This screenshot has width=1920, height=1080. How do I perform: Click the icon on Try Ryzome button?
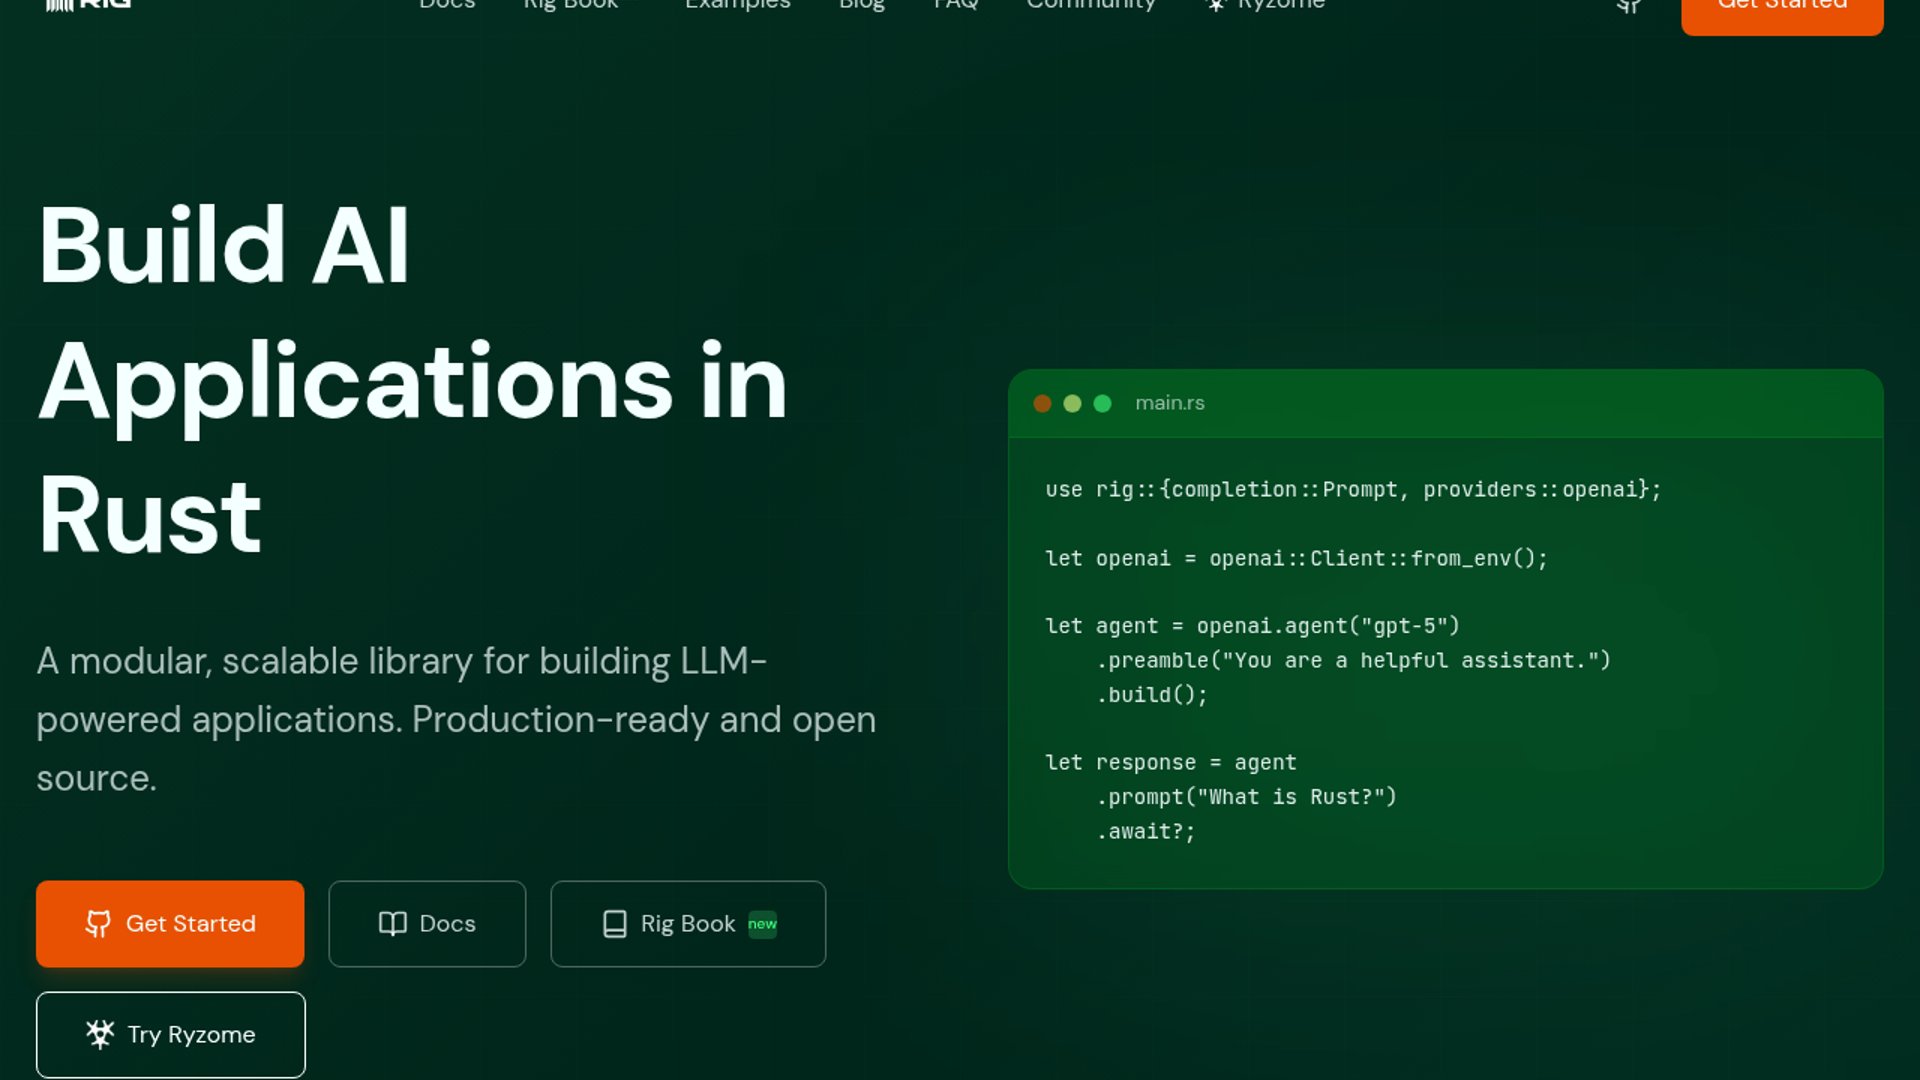pyautogui.click(x=100, y=1034)
